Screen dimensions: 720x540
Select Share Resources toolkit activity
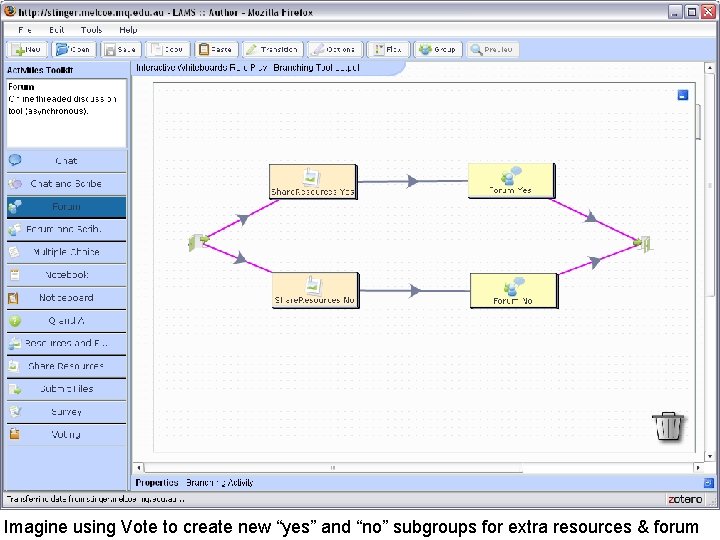(x=66, y=366)
